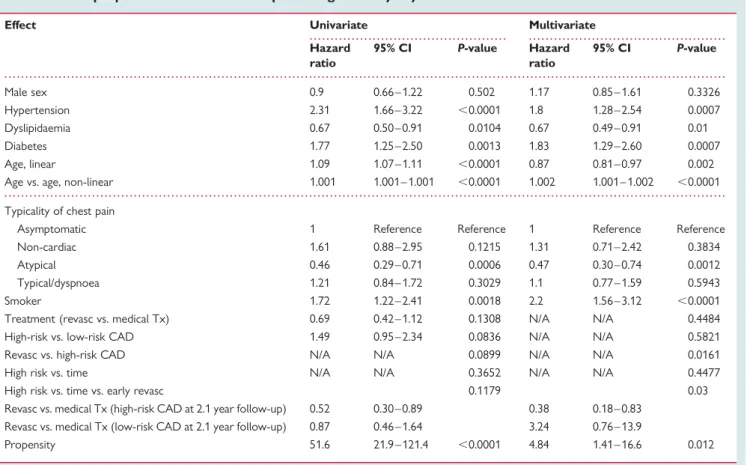This screenshot has height=465, width=750.
Task: Click the 'High risk vs. time' label
Action: pos(46,373)
